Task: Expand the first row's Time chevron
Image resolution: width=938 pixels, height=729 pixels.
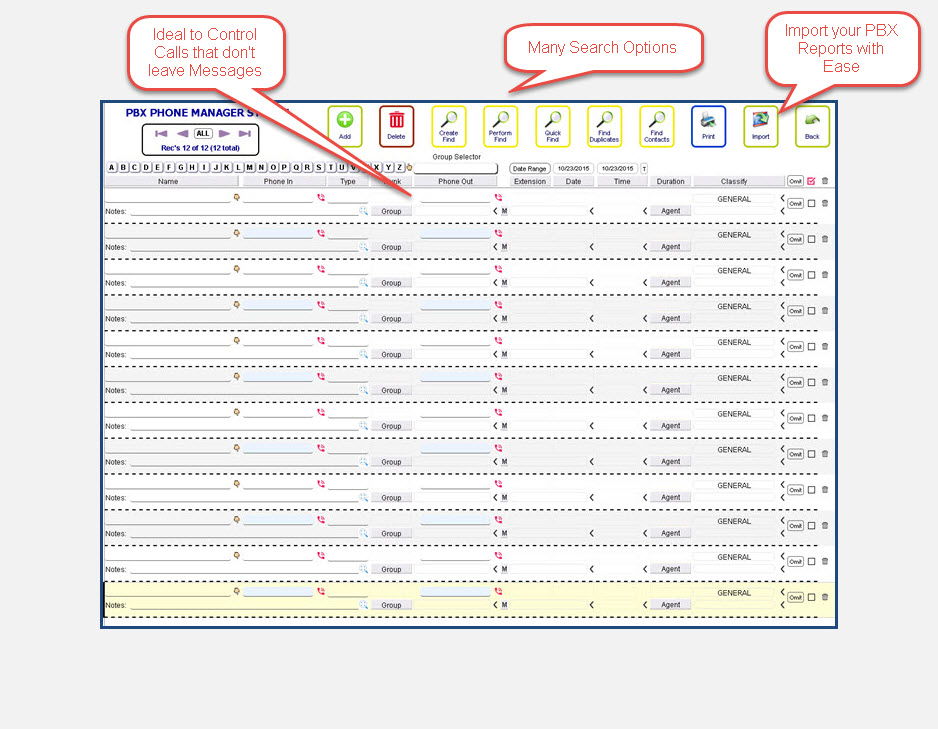Action: [645, 211]
